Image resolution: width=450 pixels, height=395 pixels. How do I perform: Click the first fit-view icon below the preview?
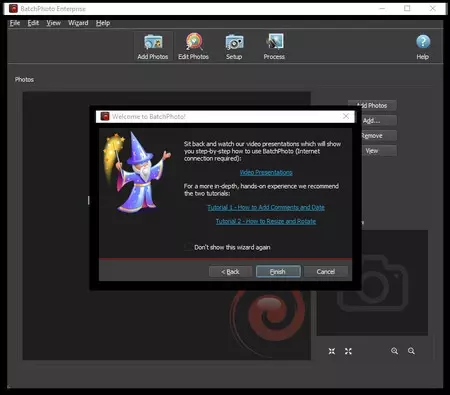click(332, 351)
